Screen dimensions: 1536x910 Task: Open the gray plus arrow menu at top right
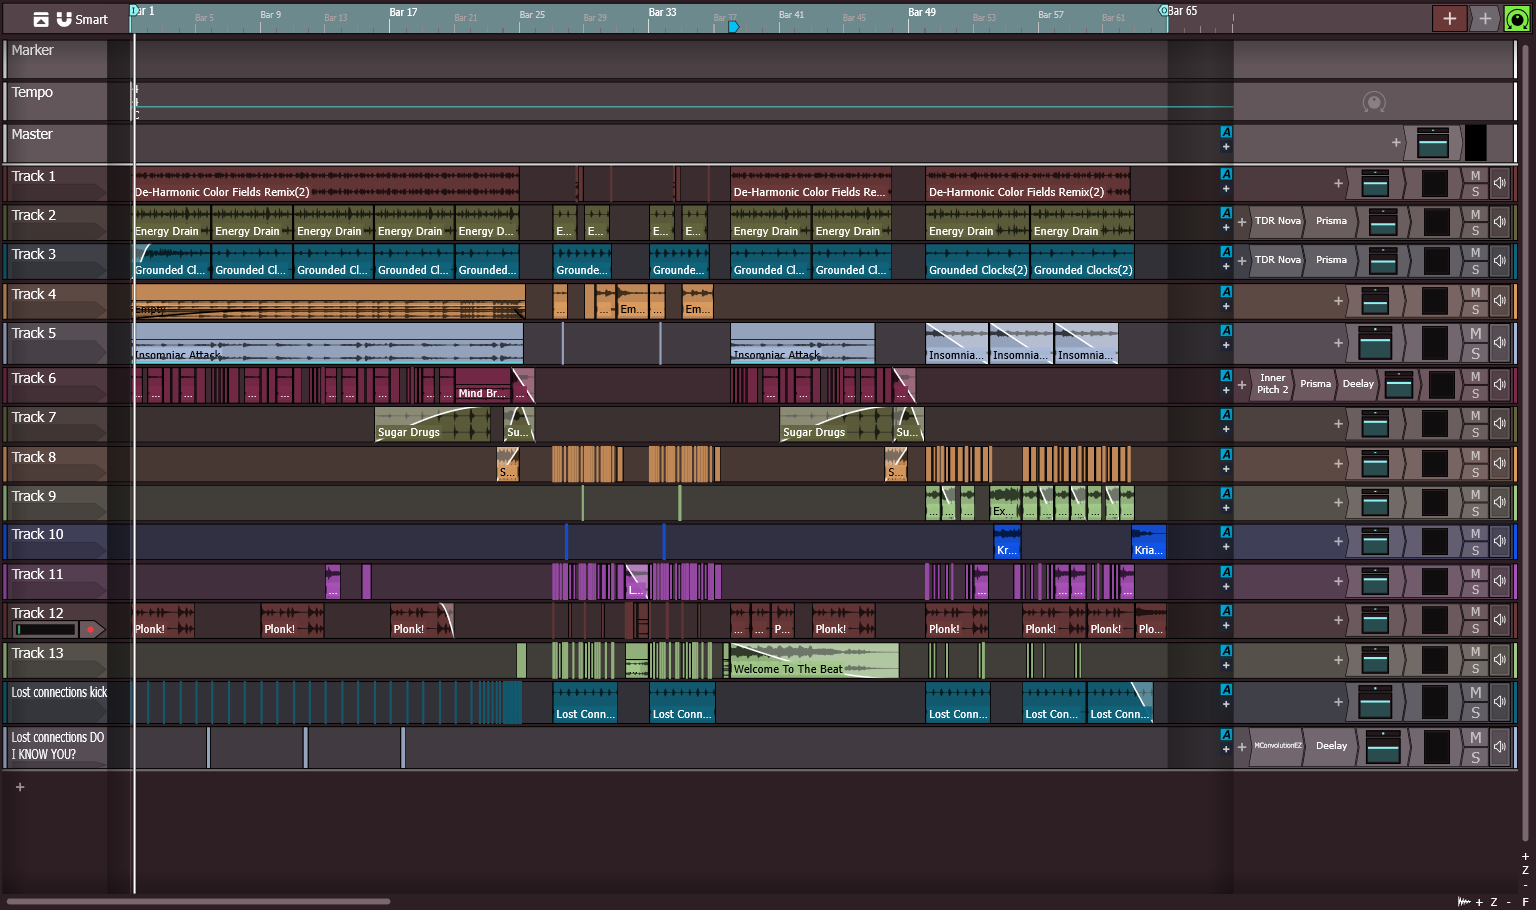click(x=1485, y=18)
